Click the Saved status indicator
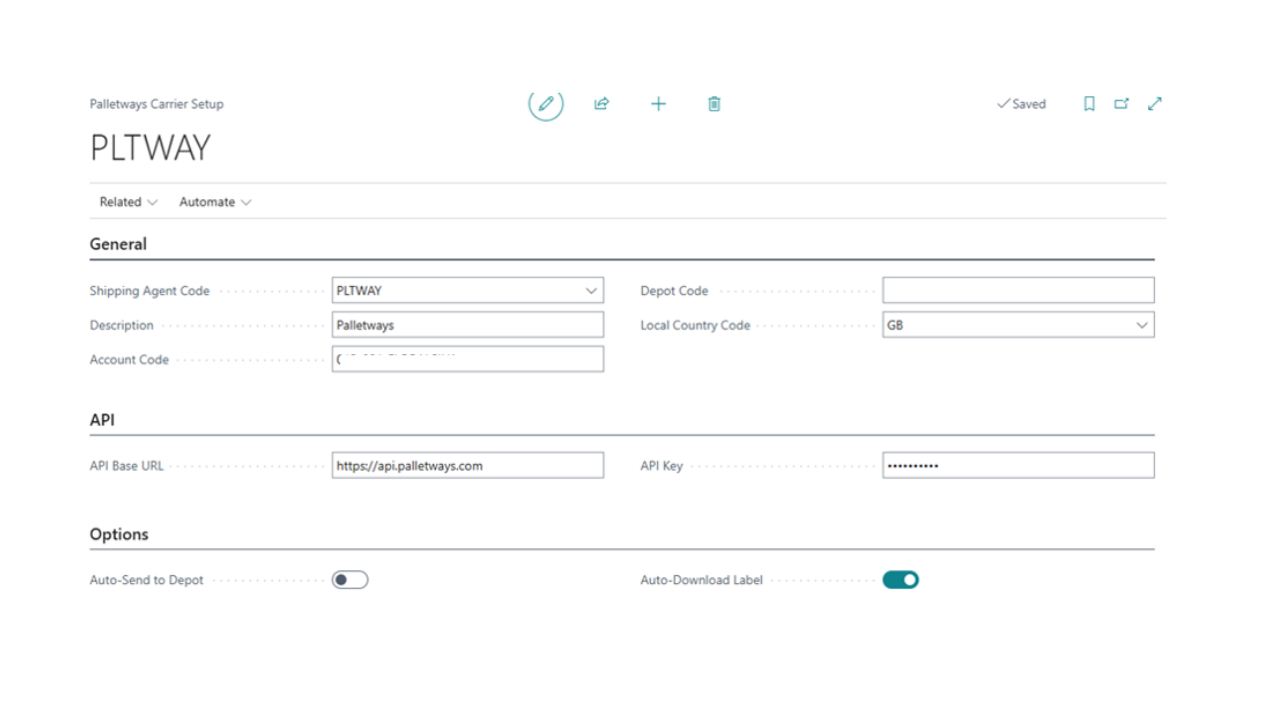This screenshot has height=720, width=1280. click(x=1021, y=104)
